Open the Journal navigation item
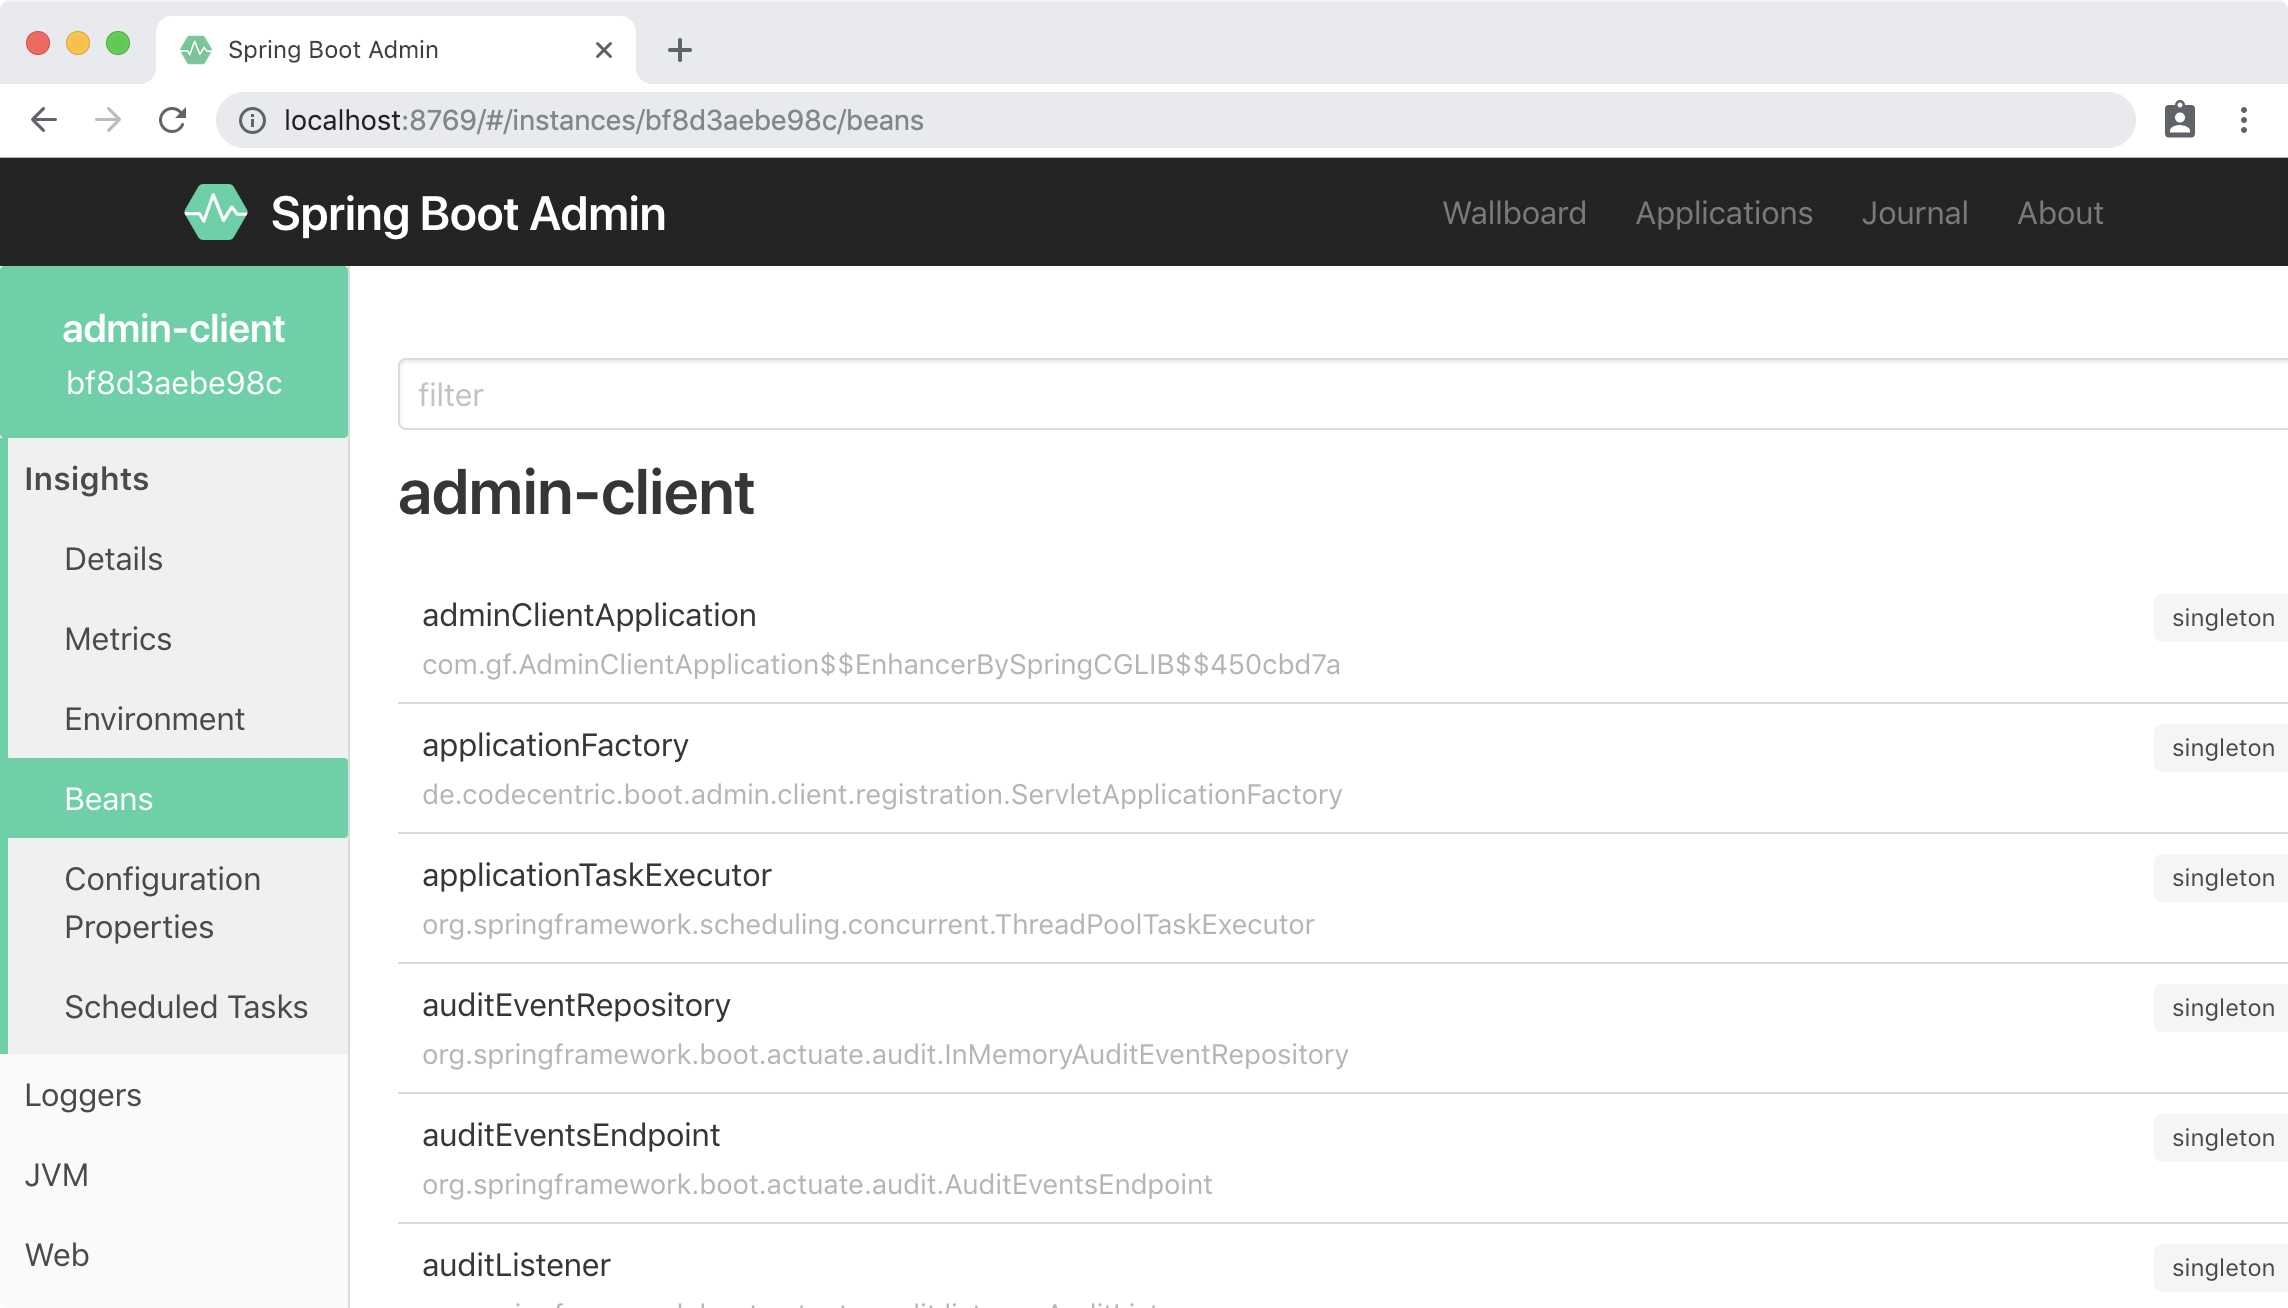This screenshot has height=1308, width=2288. pyautogui.click(x=1914, y=213)
